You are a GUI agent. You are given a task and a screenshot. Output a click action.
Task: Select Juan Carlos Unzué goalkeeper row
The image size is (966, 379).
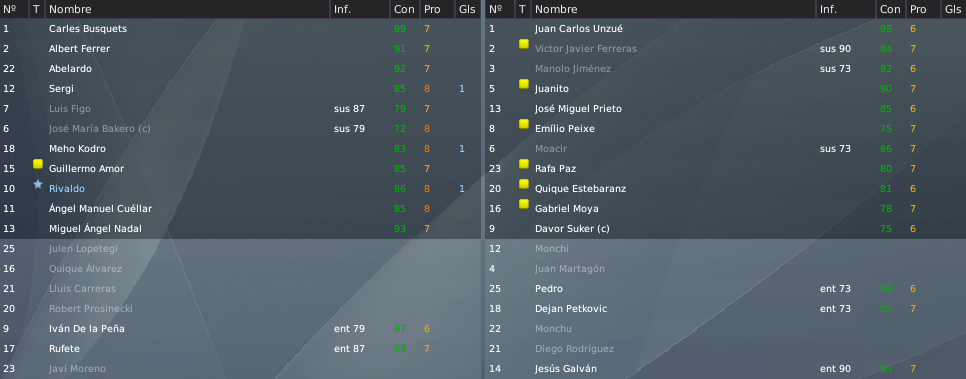coord(726,28)
